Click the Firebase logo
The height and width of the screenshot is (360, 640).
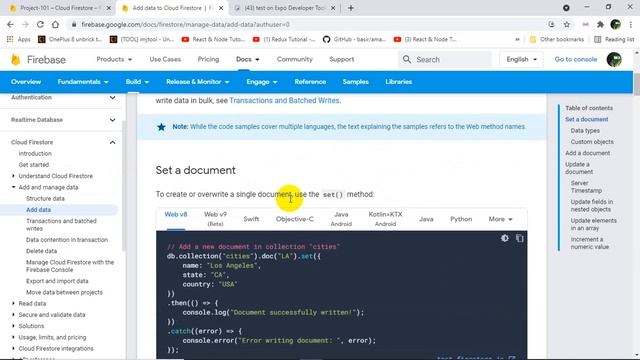pyautogui.click(x=38, y=60)
